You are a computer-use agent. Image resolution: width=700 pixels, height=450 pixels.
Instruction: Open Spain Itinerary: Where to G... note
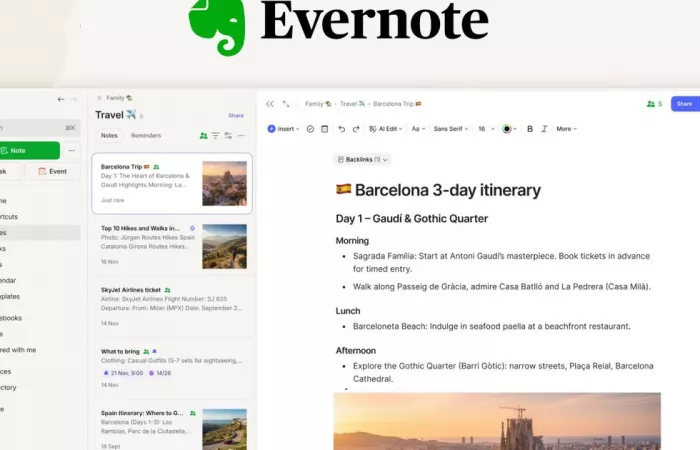point(172,427)
